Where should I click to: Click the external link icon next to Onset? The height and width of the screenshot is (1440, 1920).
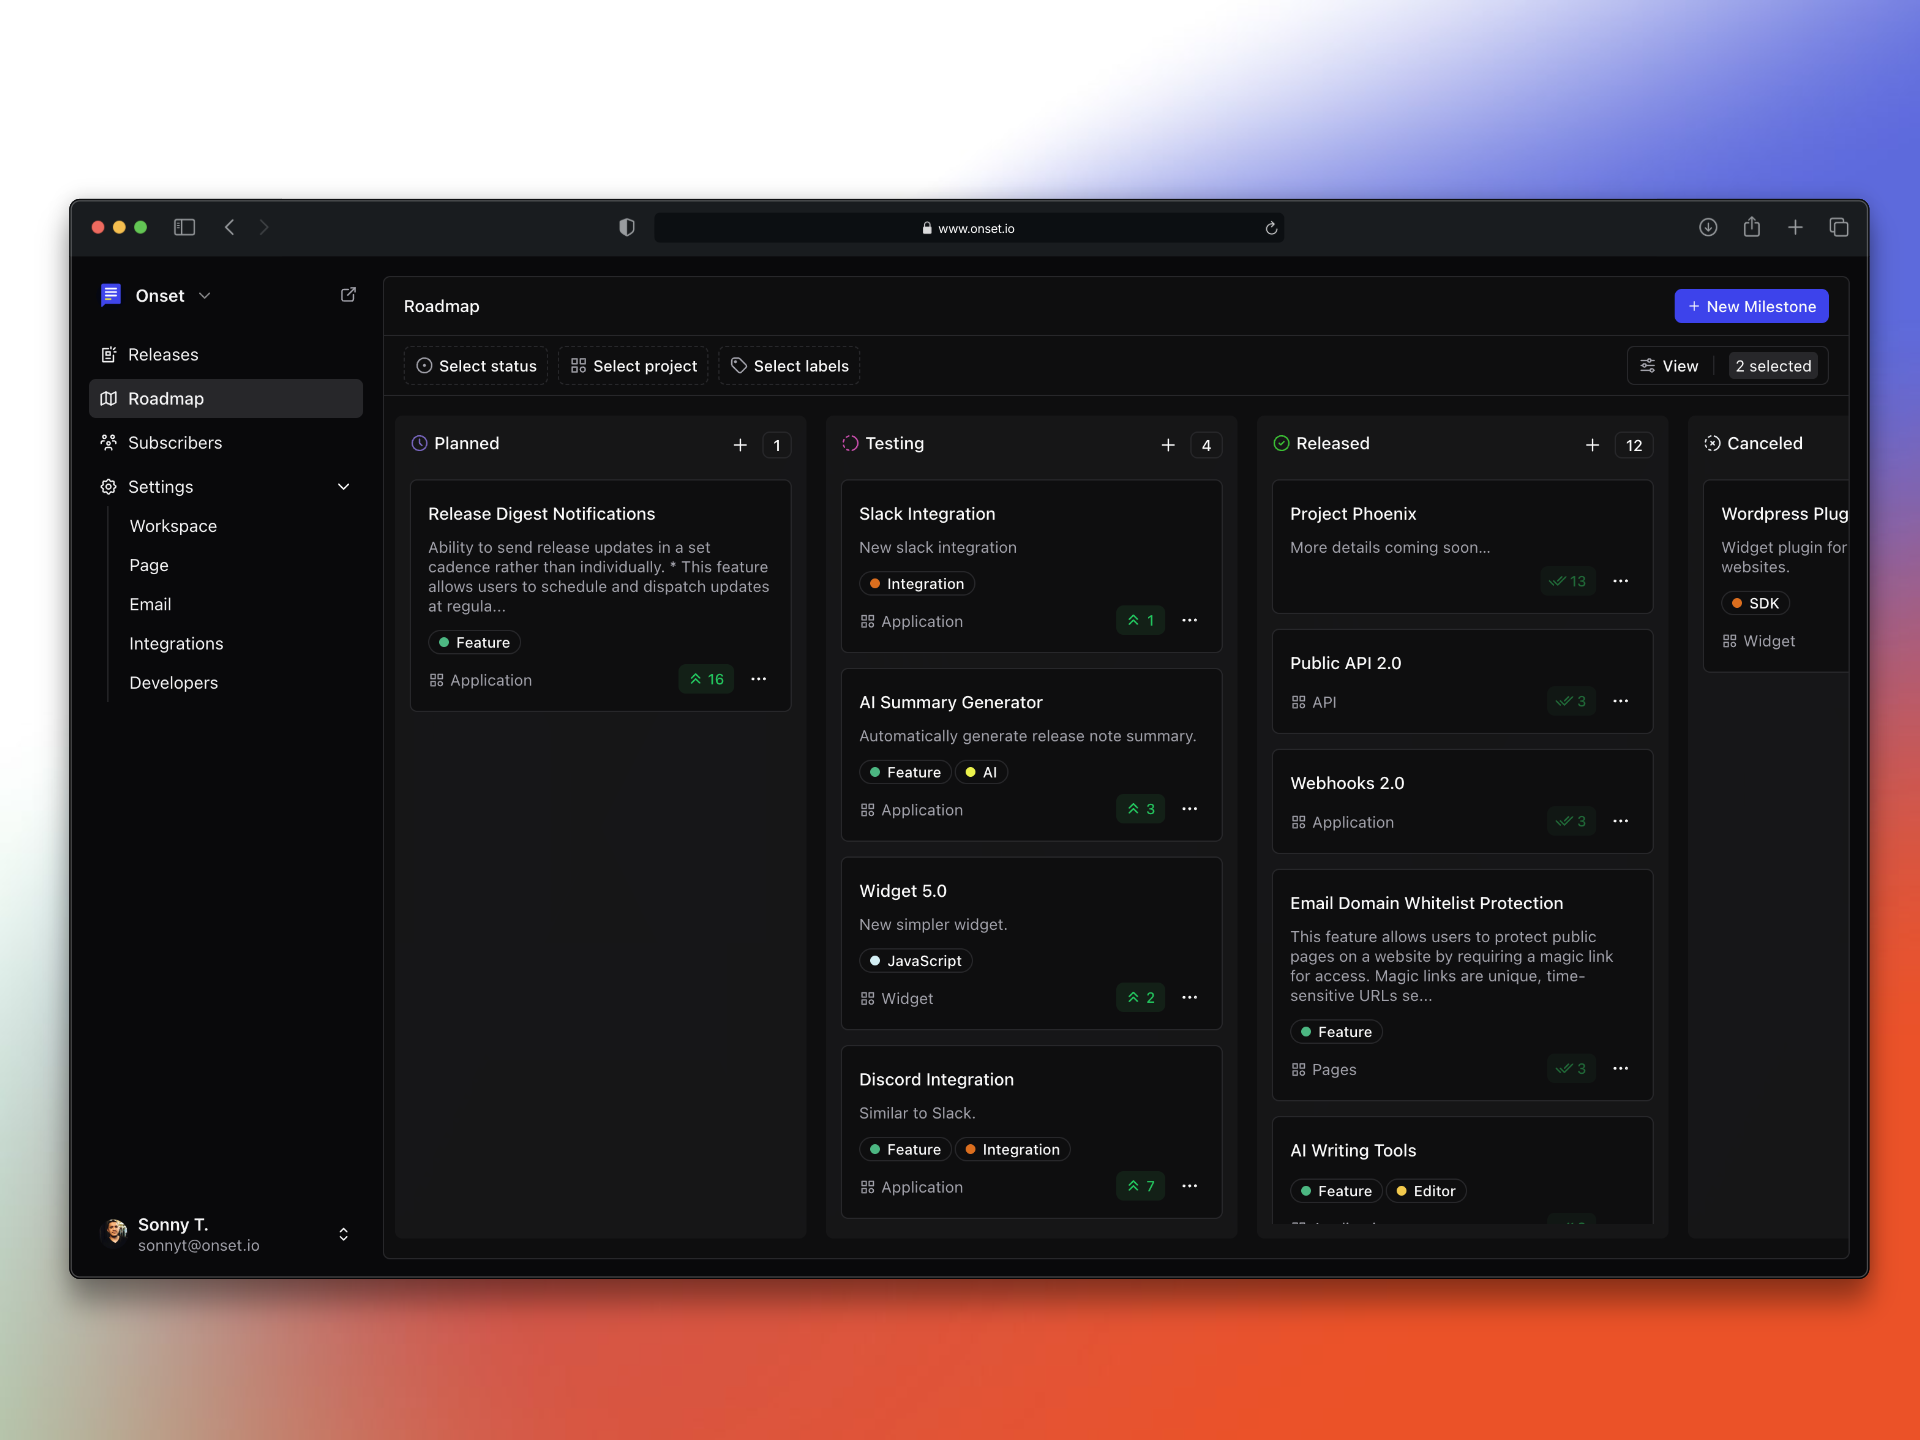[x=348, y=294]
